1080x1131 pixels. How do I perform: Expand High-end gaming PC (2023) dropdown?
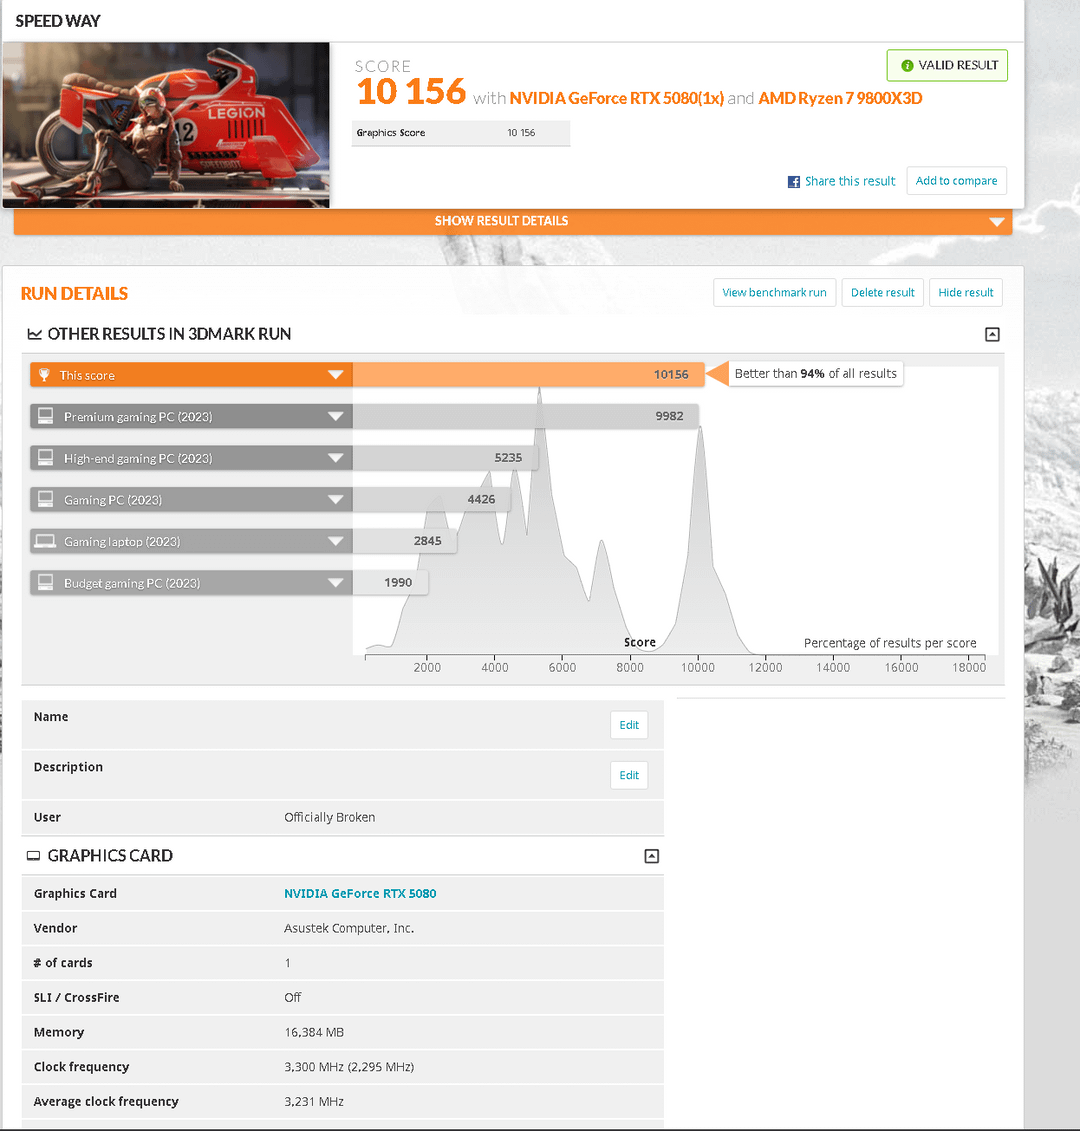click(x=335, y=458)
